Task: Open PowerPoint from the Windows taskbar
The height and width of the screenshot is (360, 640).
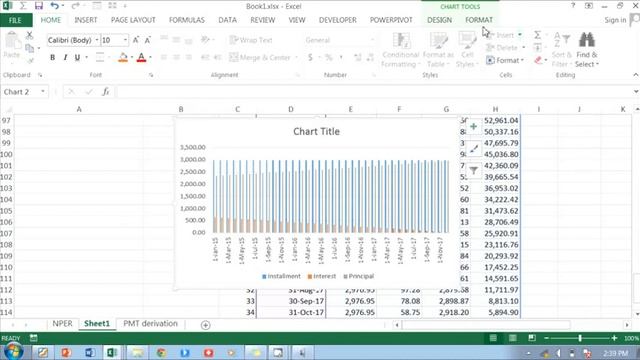Action: pos(67,352)
